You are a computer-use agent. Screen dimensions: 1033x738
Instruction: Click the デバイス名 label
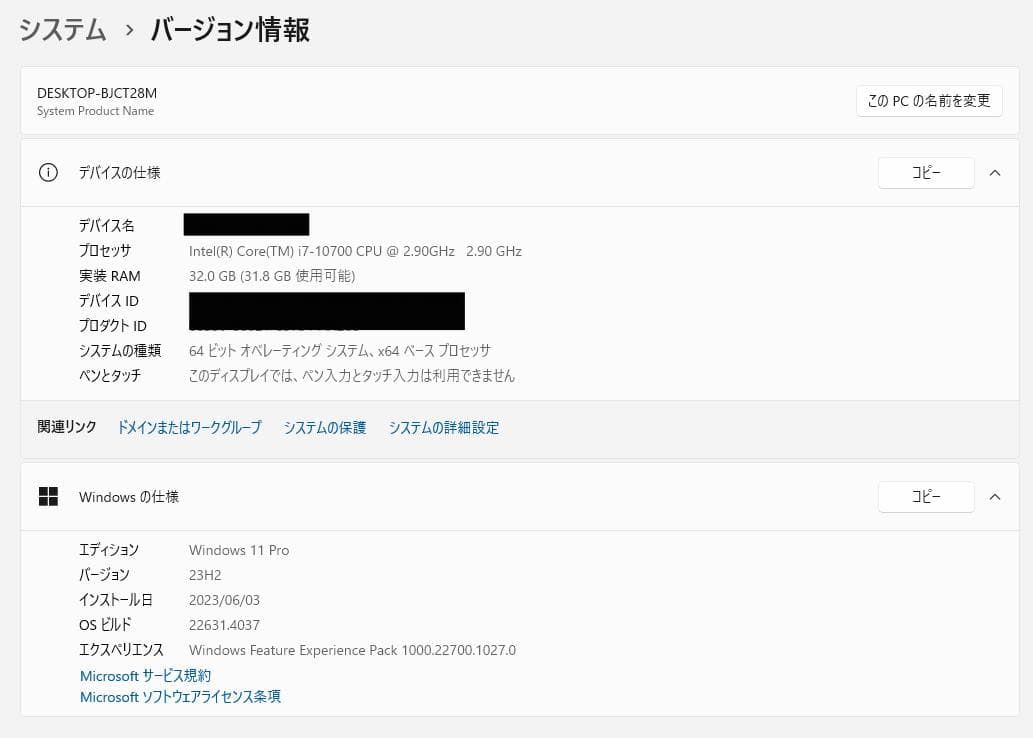click(107, 226)
